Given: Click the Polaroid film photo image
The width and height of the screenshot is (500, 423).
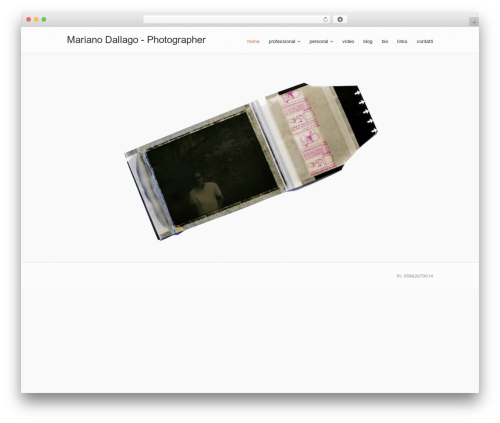Looking at the screenshot, I should click(251, 161).
